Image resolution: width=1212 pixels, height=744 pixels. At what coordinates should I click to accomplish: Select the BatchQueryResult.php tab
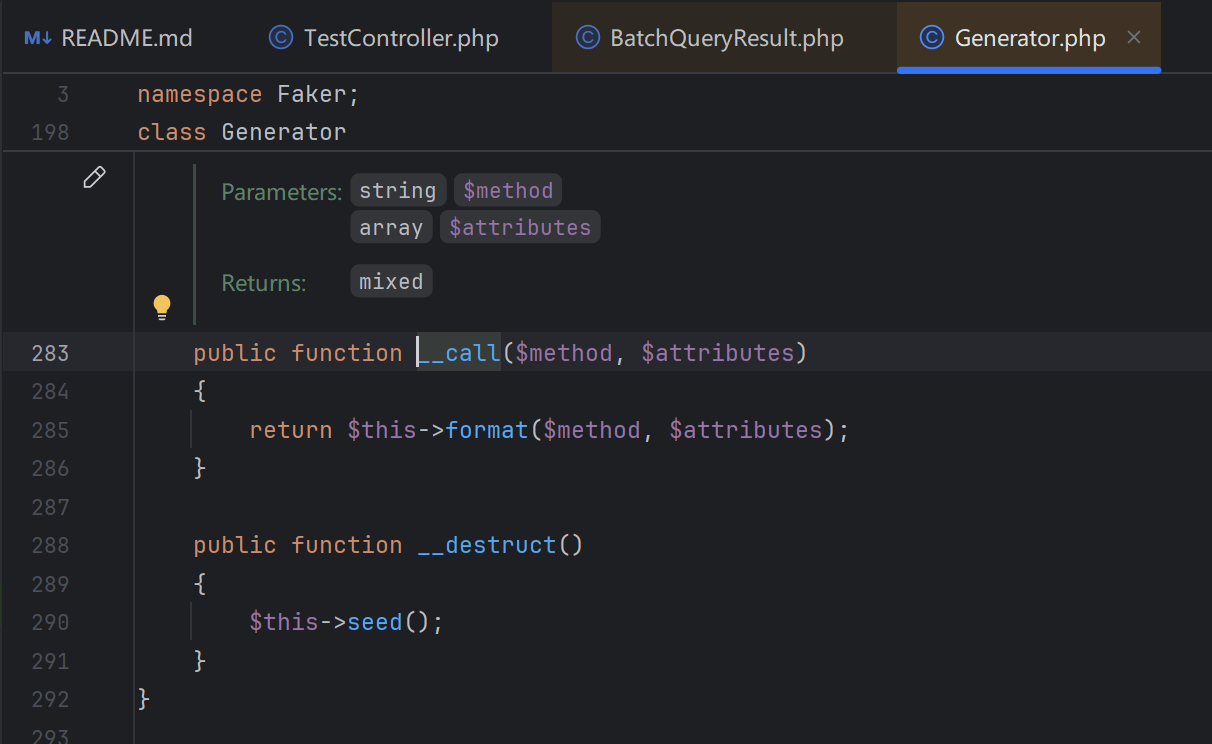[710, 38]
